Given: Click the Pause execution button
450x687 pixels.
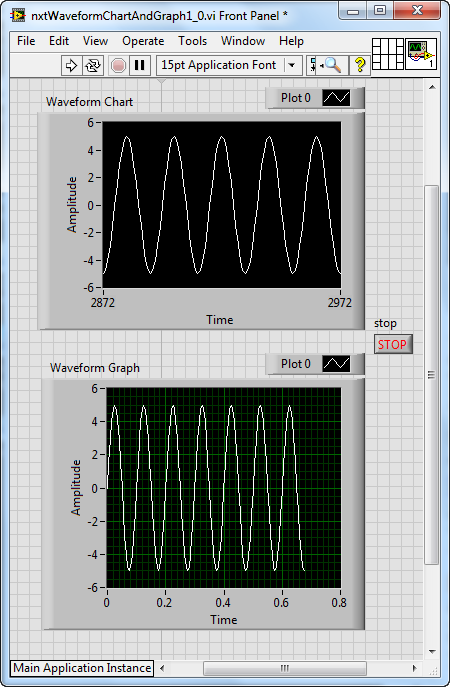Looking at the screenshot, I should coord(140,66).
